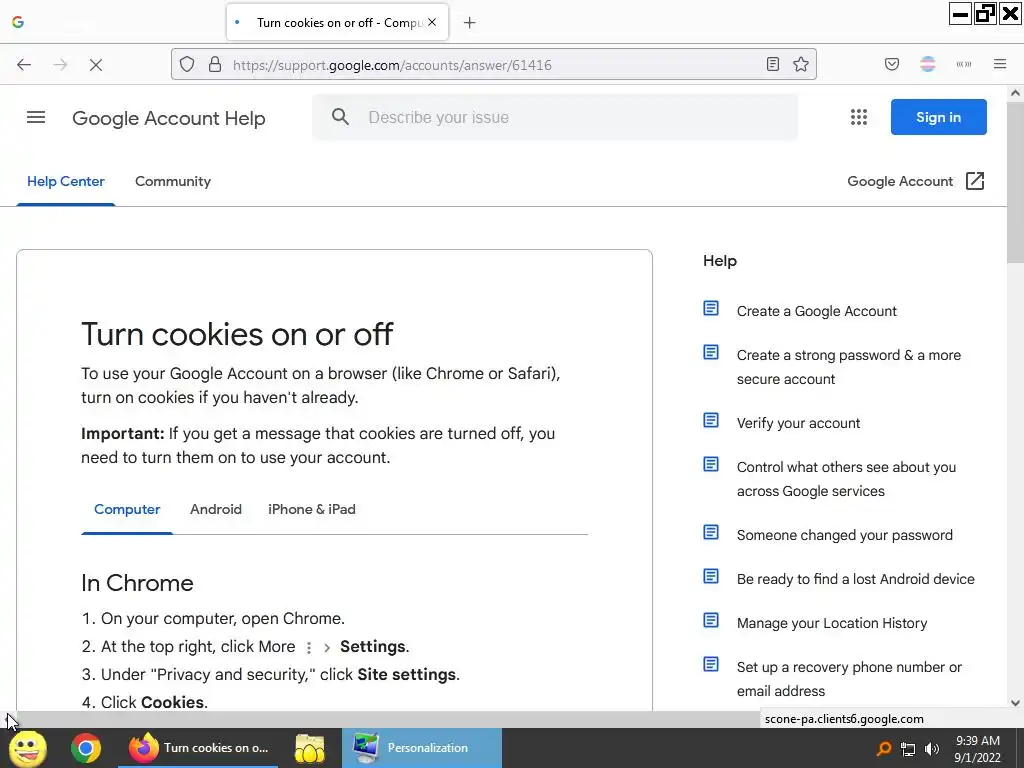Open Chrome from the taskbar
This screenshot has width=1024, height=768.
[86, 748]
